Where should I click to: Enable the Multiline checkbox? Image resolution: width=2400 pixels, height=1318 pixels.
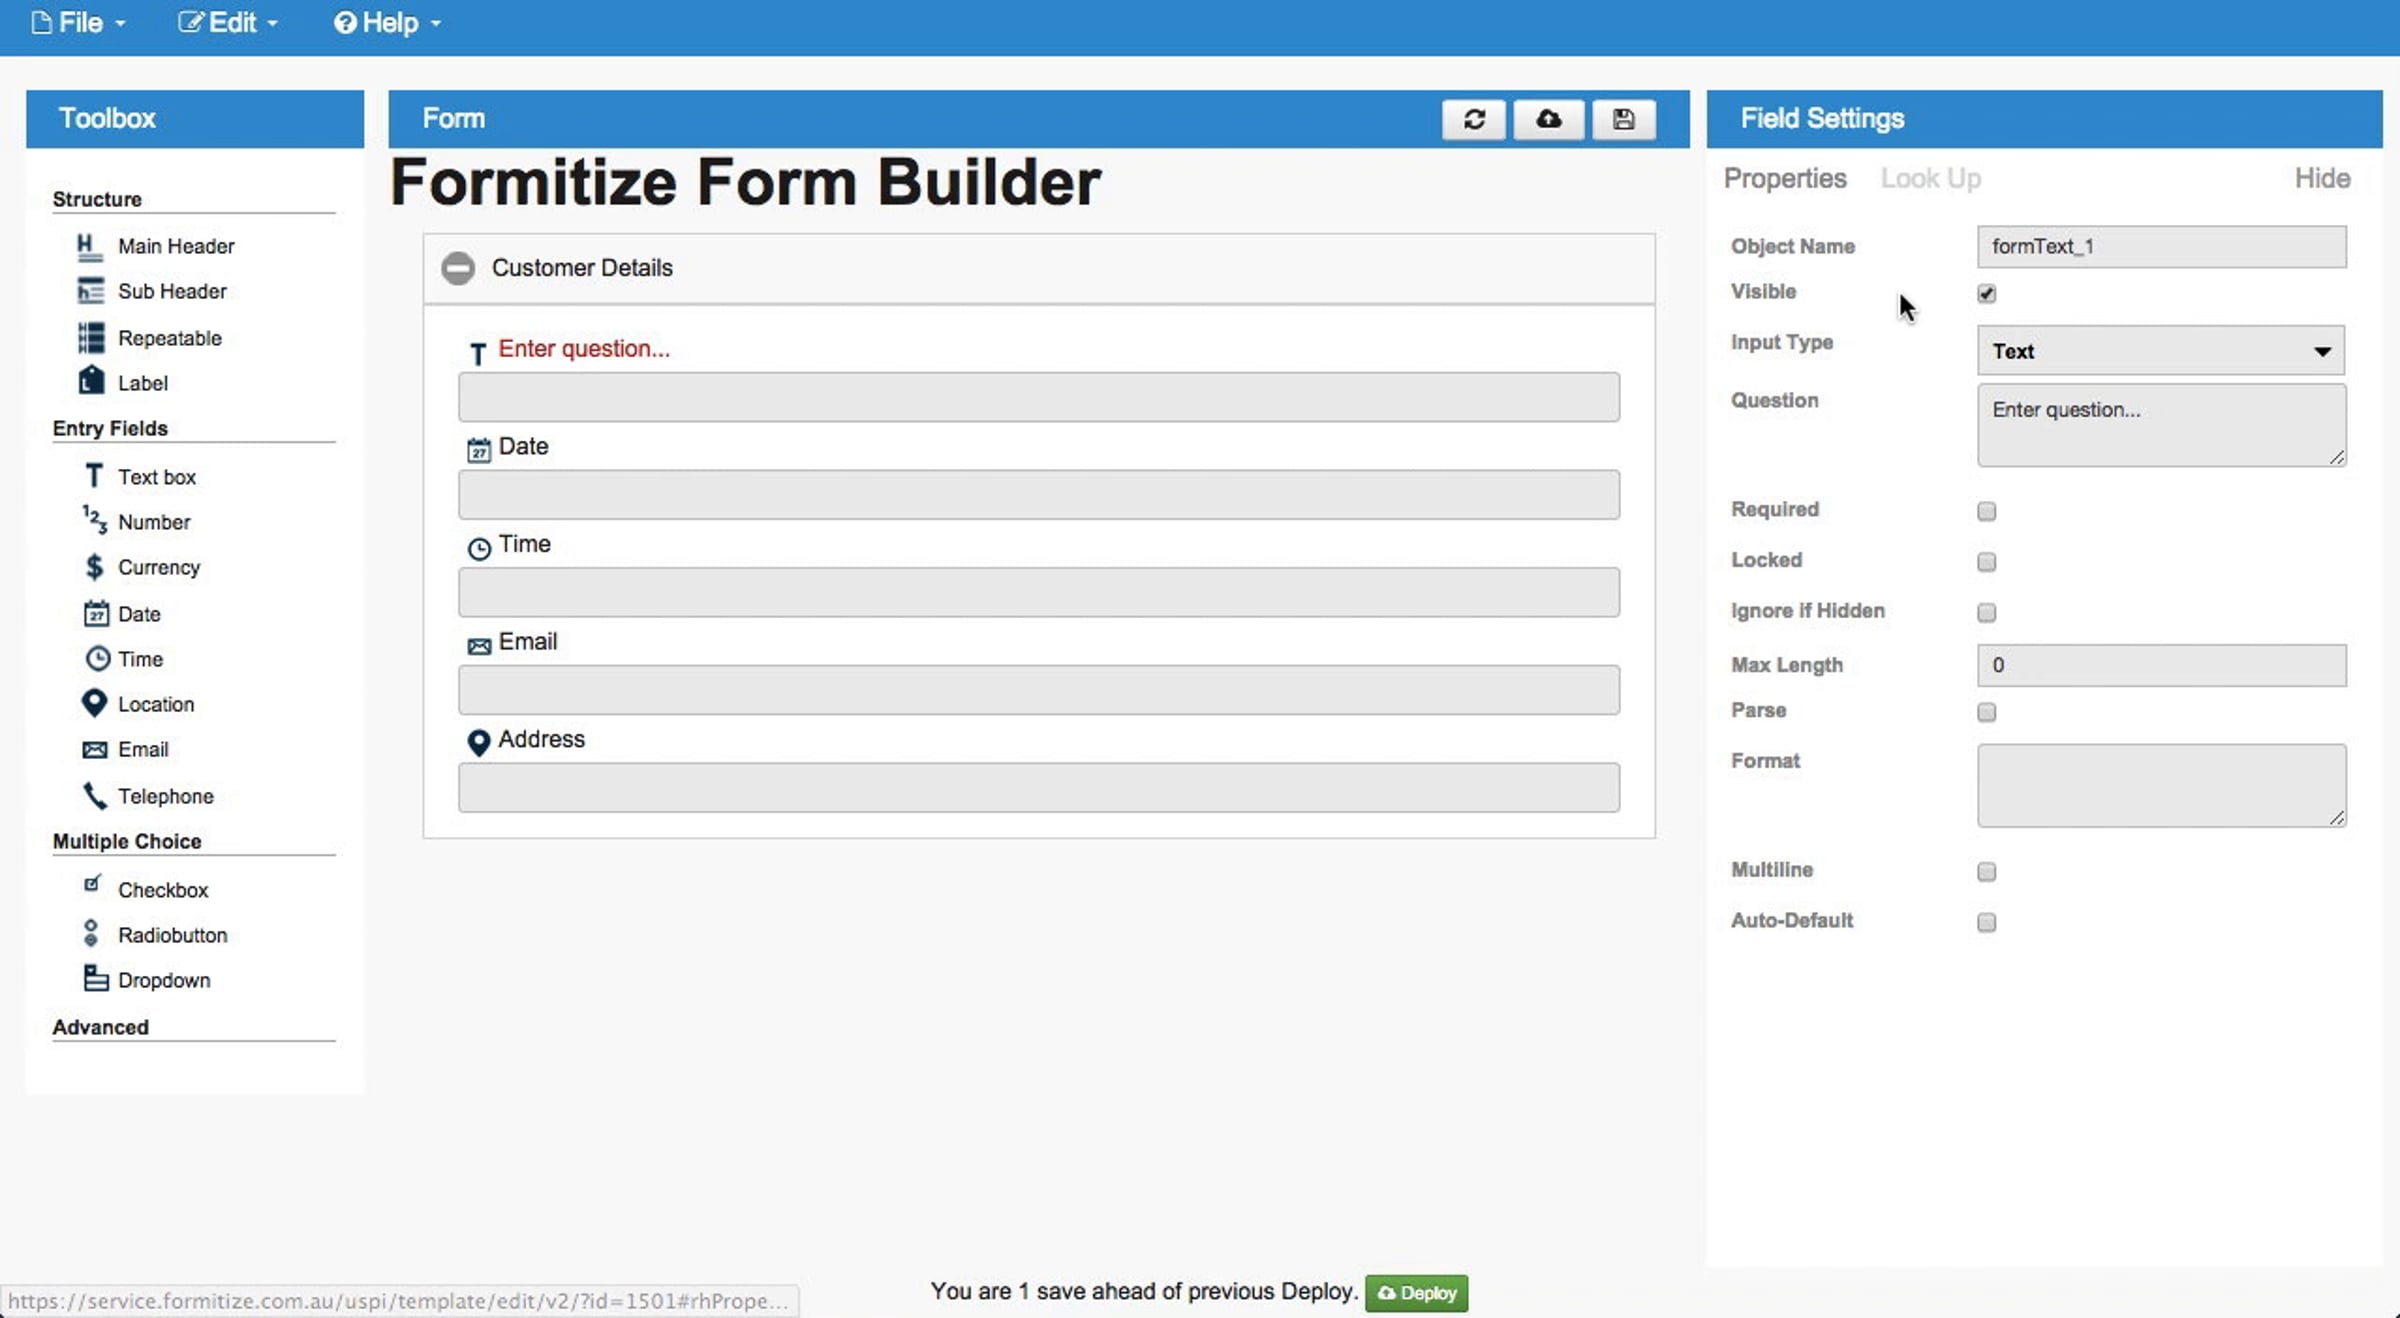[1987, 872]
